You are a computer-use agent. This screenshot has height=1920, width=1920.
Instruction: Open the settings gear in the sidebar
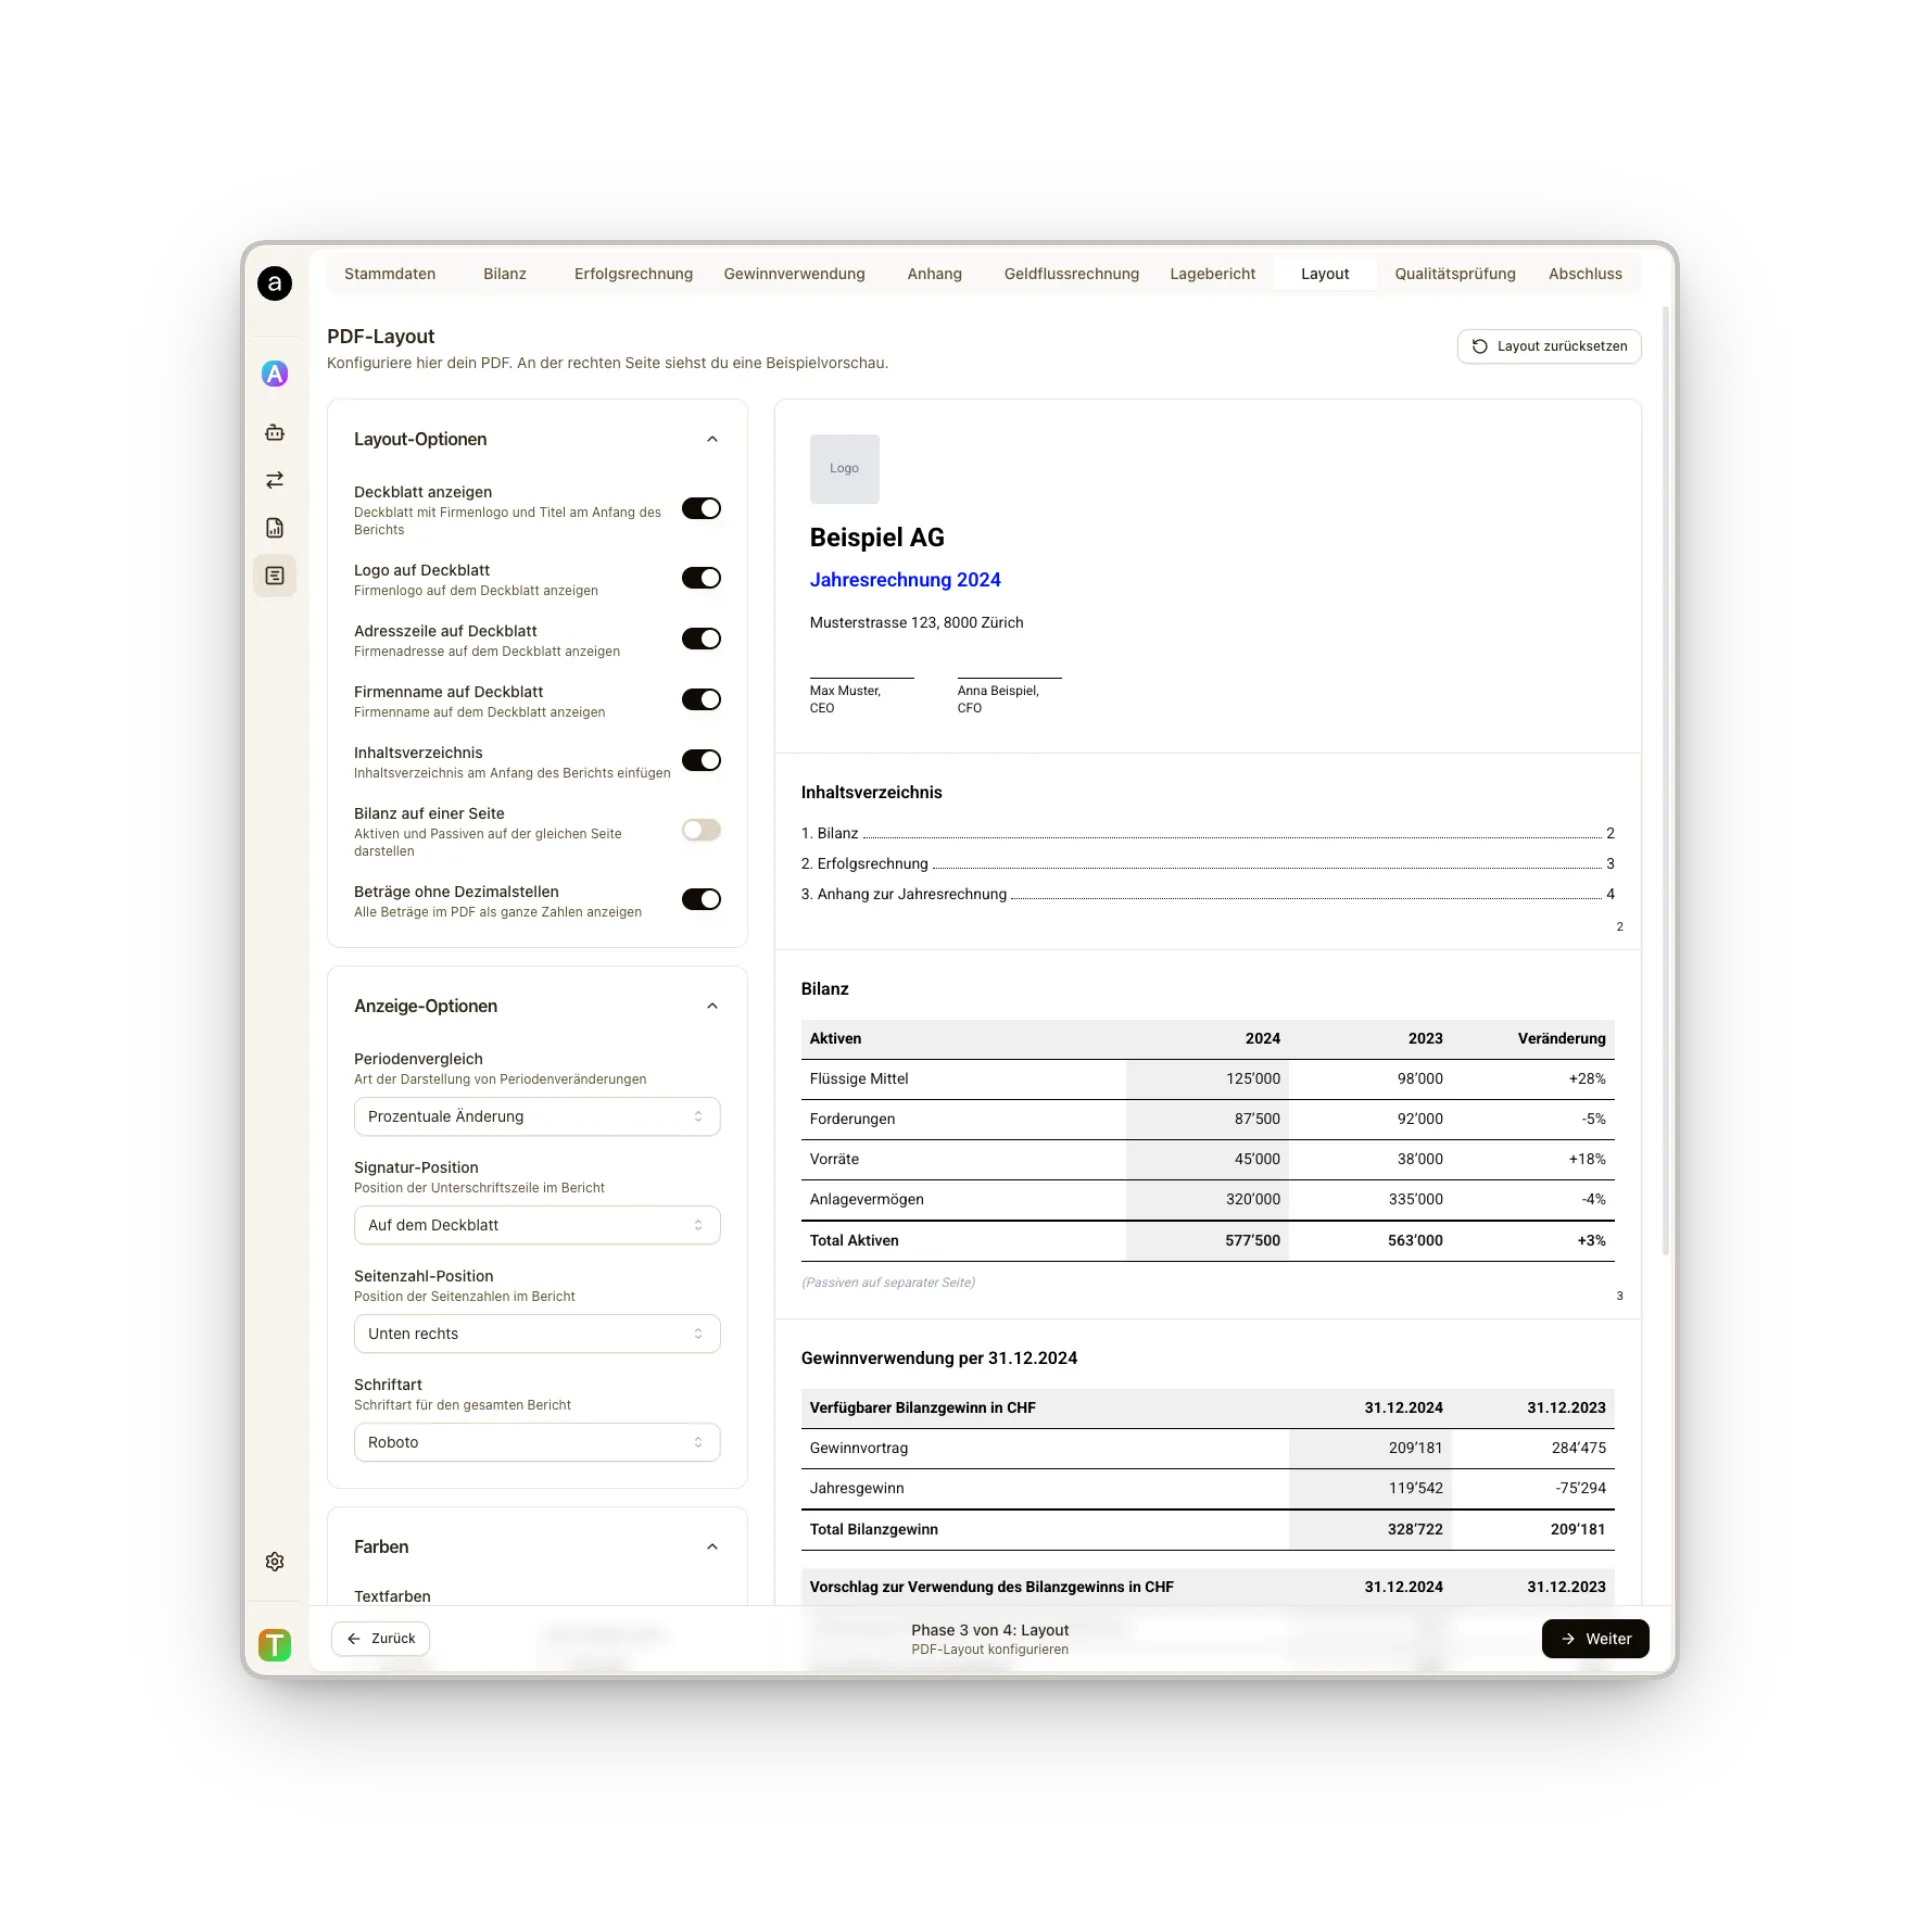tap(275, 1561)
